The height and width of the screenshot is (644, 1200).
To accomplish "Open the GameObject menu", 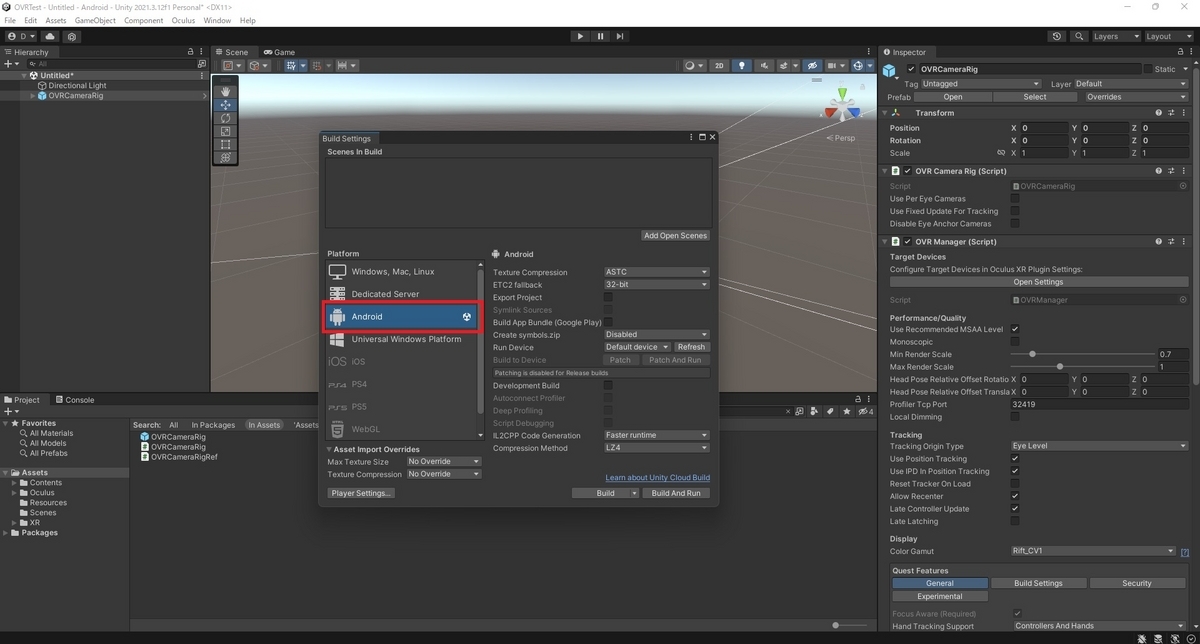I will tap(95, 20).
